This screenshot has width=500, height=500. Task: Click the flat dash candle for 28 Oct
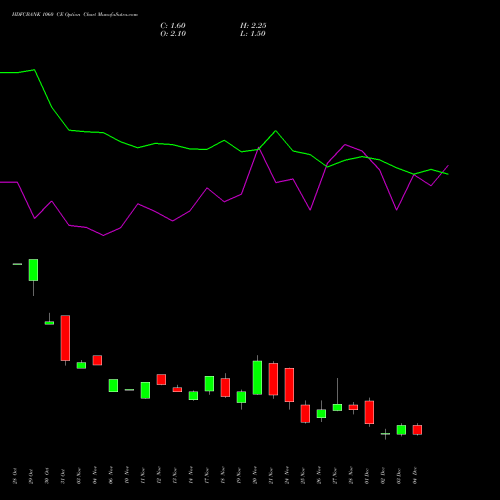coord(17,264)
